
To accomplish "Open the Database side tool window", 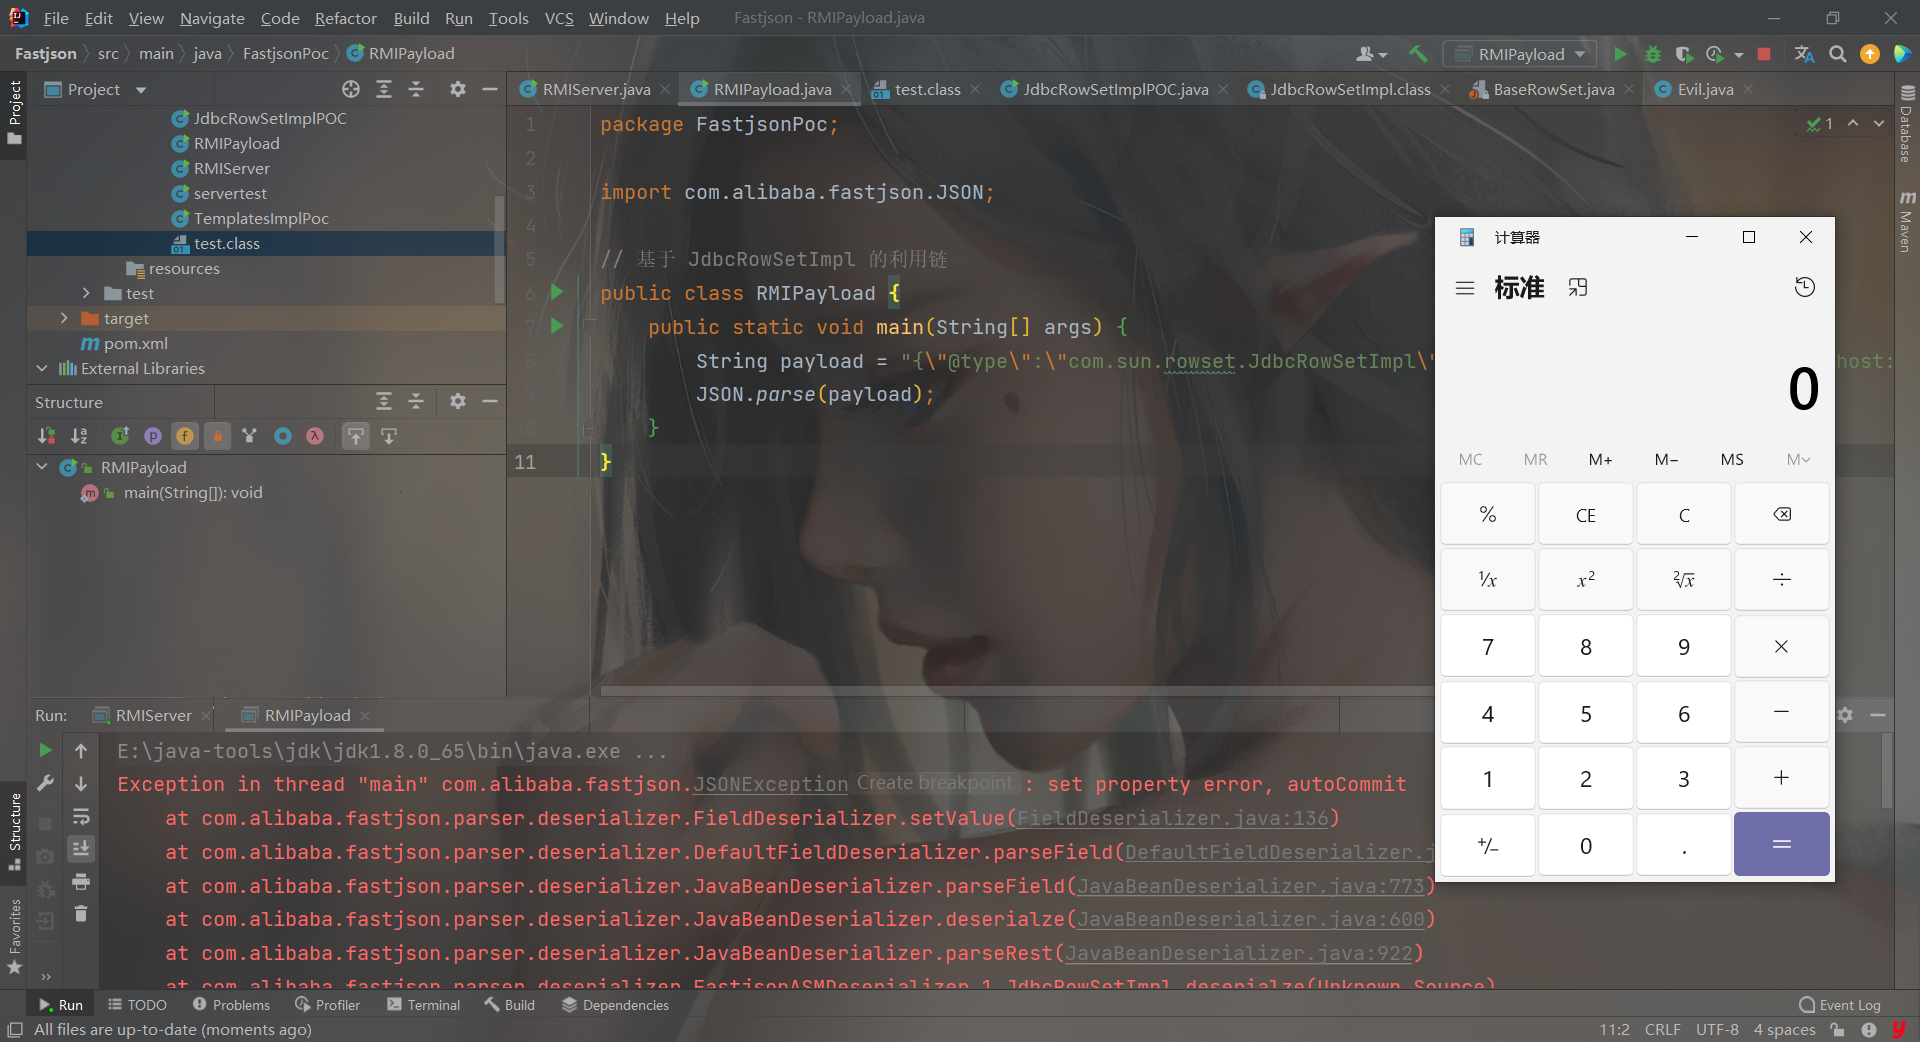I will (x=1906, y=122).
